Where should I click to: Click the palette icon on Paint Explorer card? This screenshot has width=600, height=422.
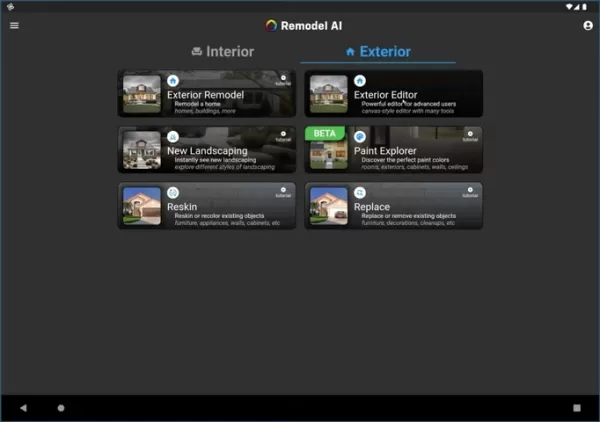(x=360, y=137)
